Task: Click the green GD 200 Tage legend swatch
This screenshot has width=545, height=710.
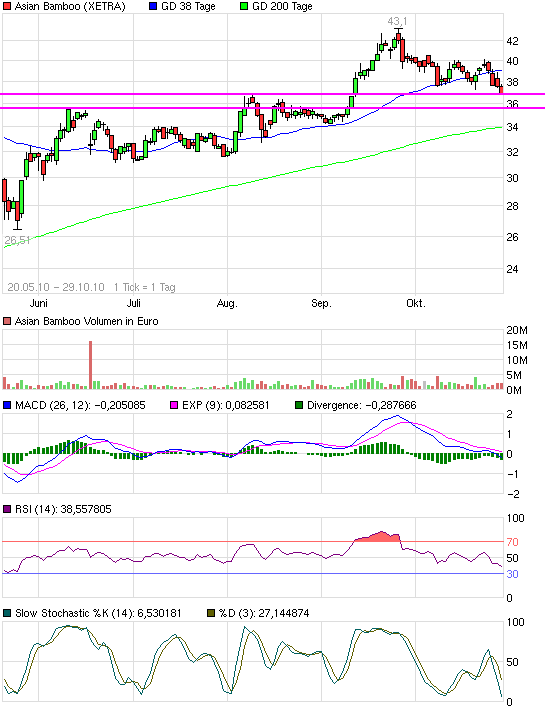Action: coord(244,6)
